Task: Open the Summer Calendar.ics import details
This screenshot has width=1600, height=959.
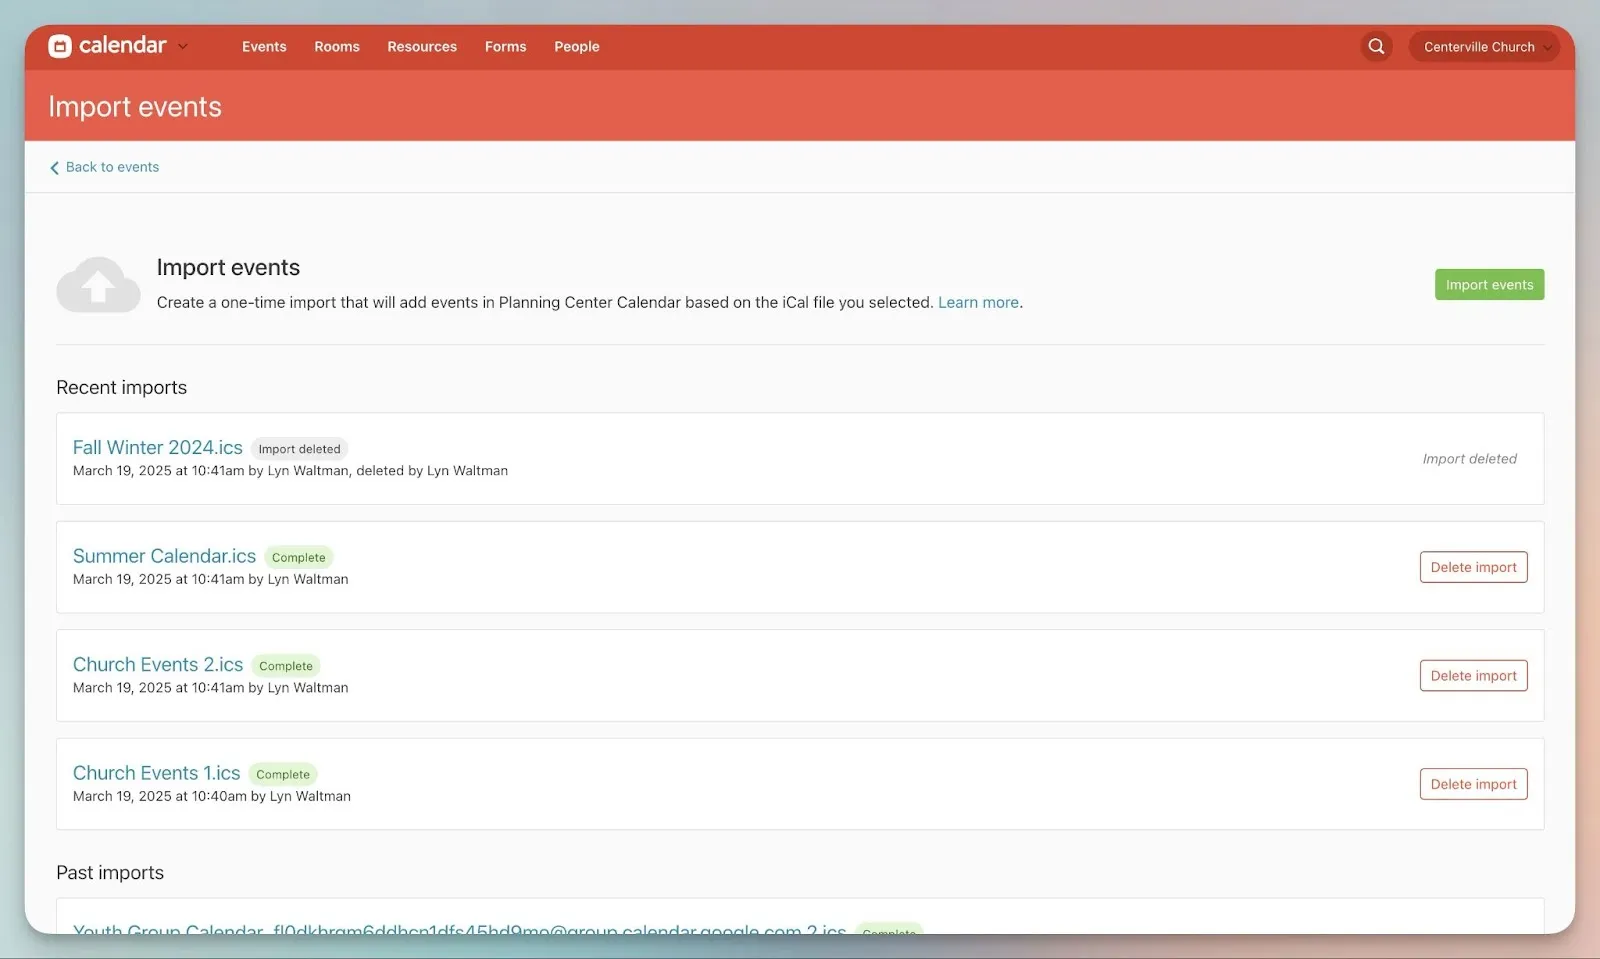Action: (164, 556)
